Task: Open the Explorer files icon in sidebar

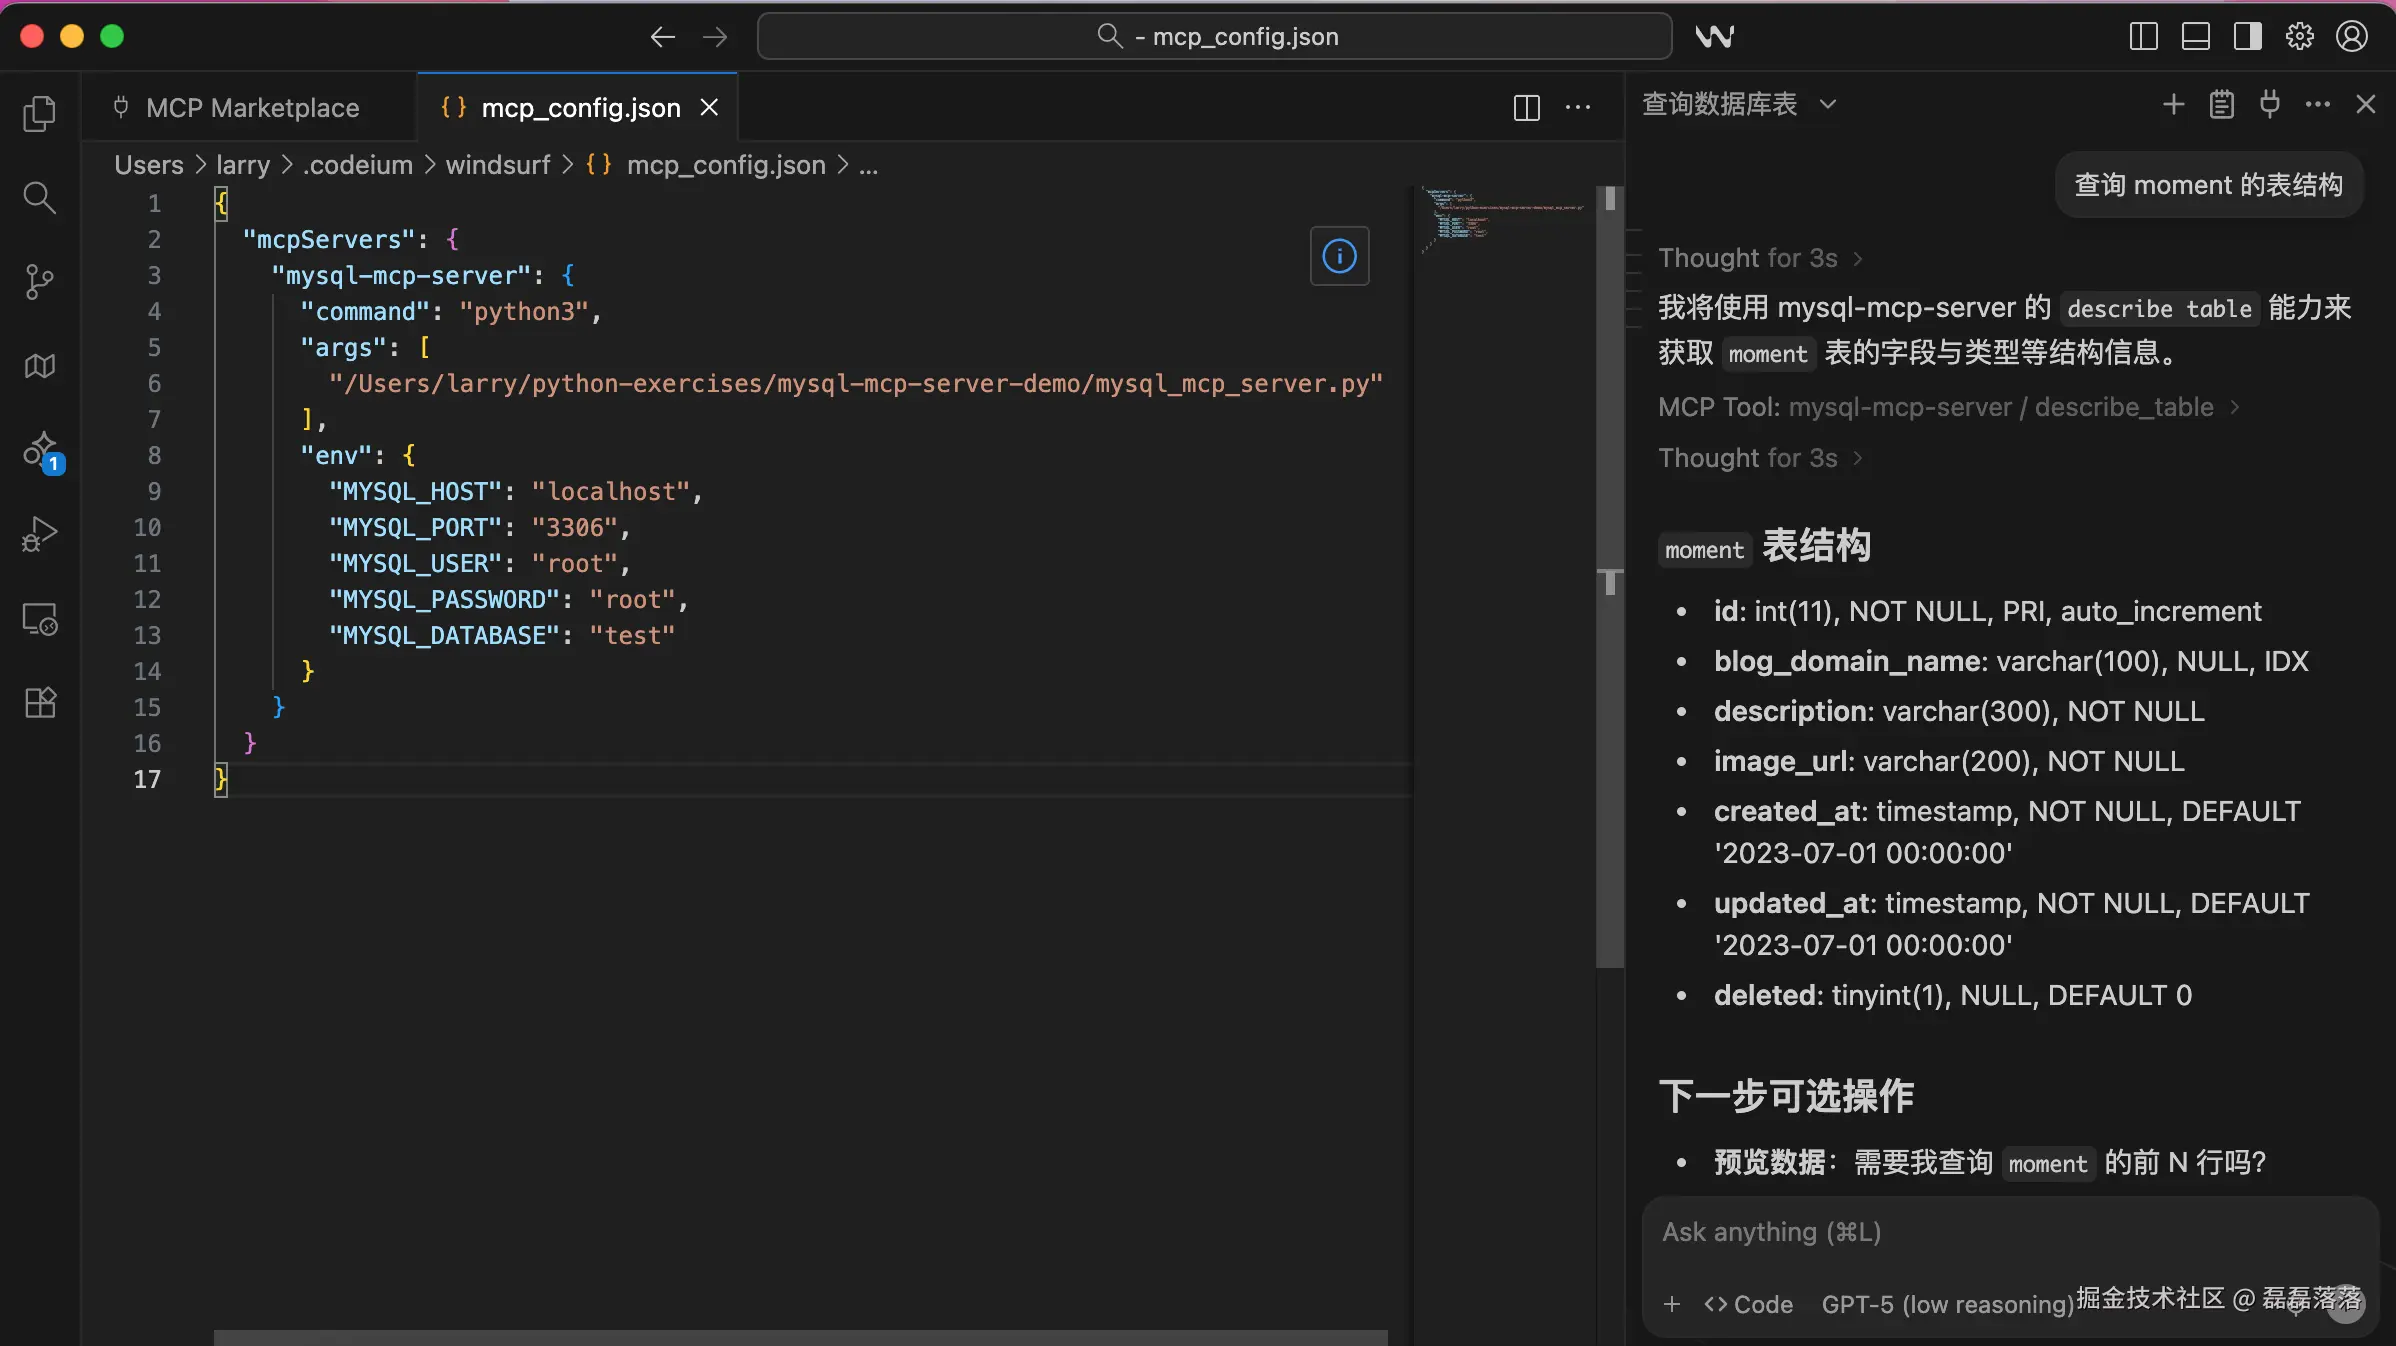Action: point(39,114)
